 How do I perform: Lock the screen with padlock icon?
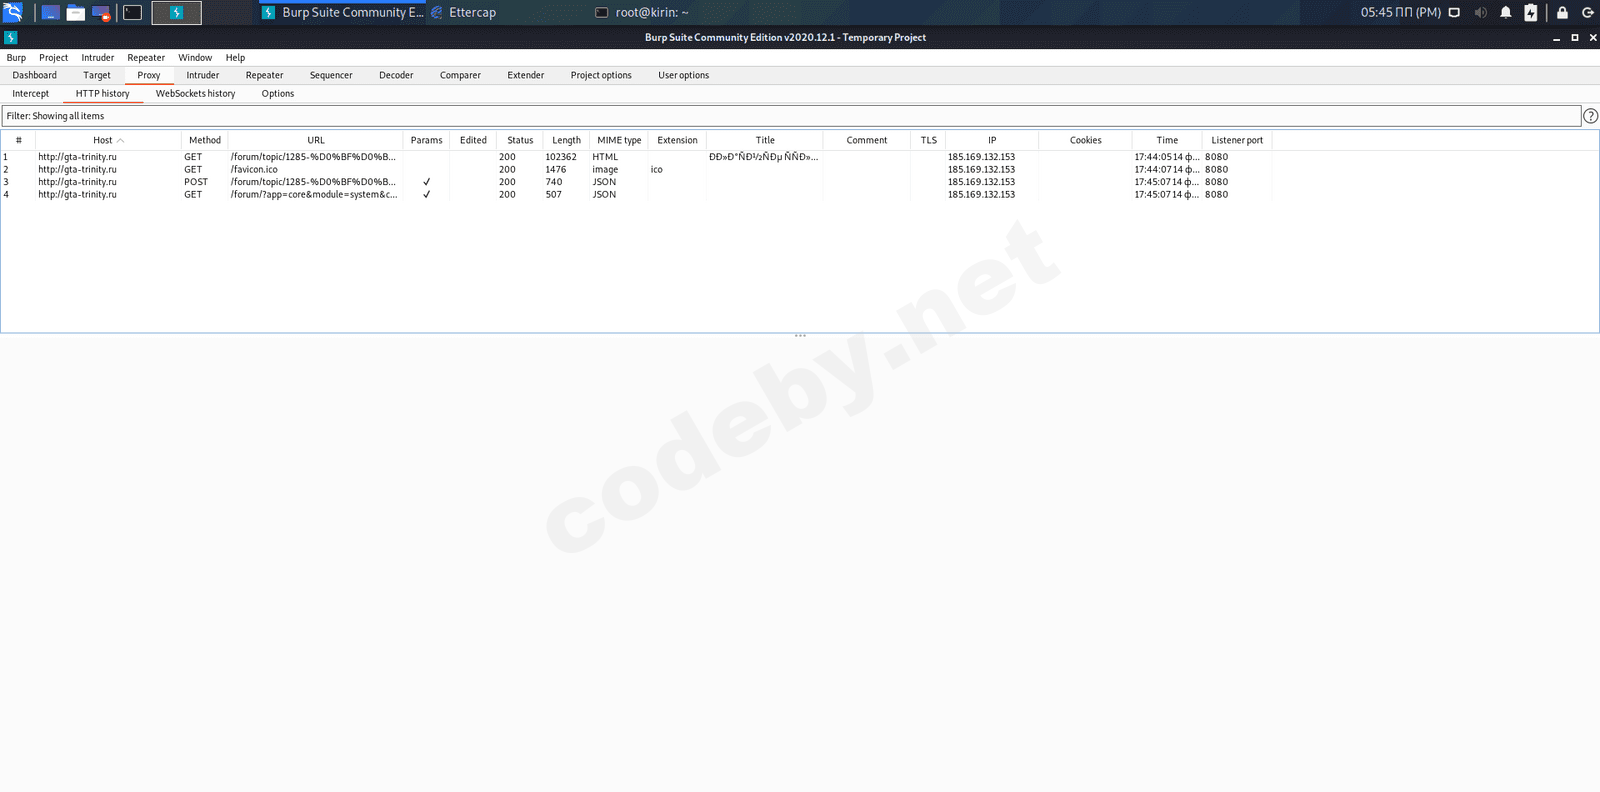(1562, 13)
